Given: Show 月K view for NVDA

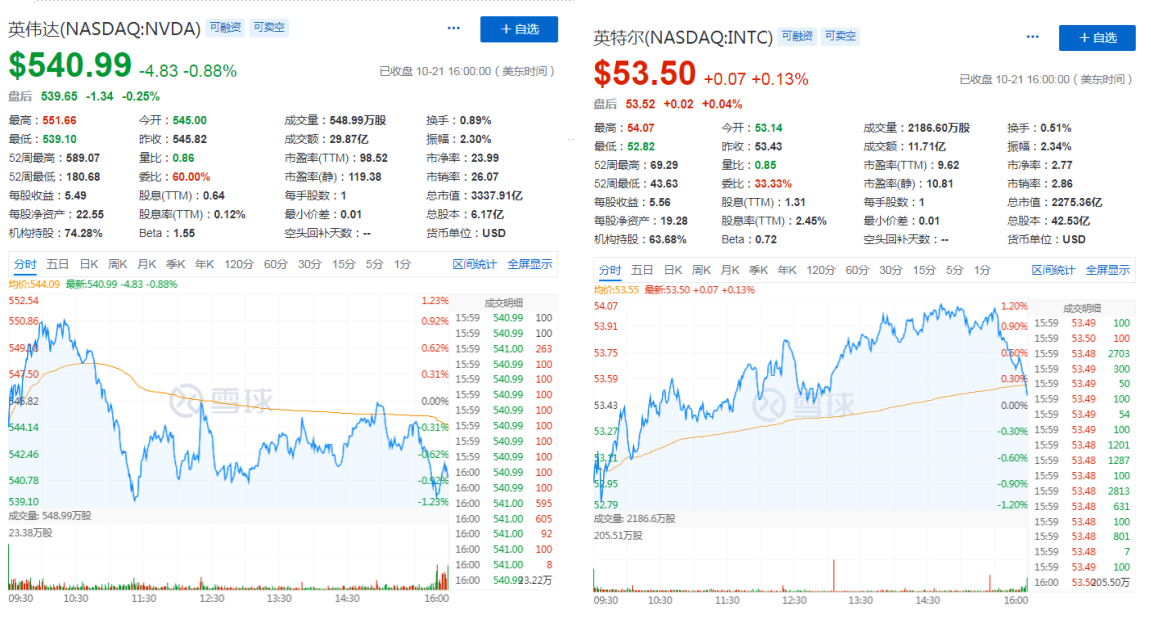Looking at the screenshot, I should click(147, 264).
